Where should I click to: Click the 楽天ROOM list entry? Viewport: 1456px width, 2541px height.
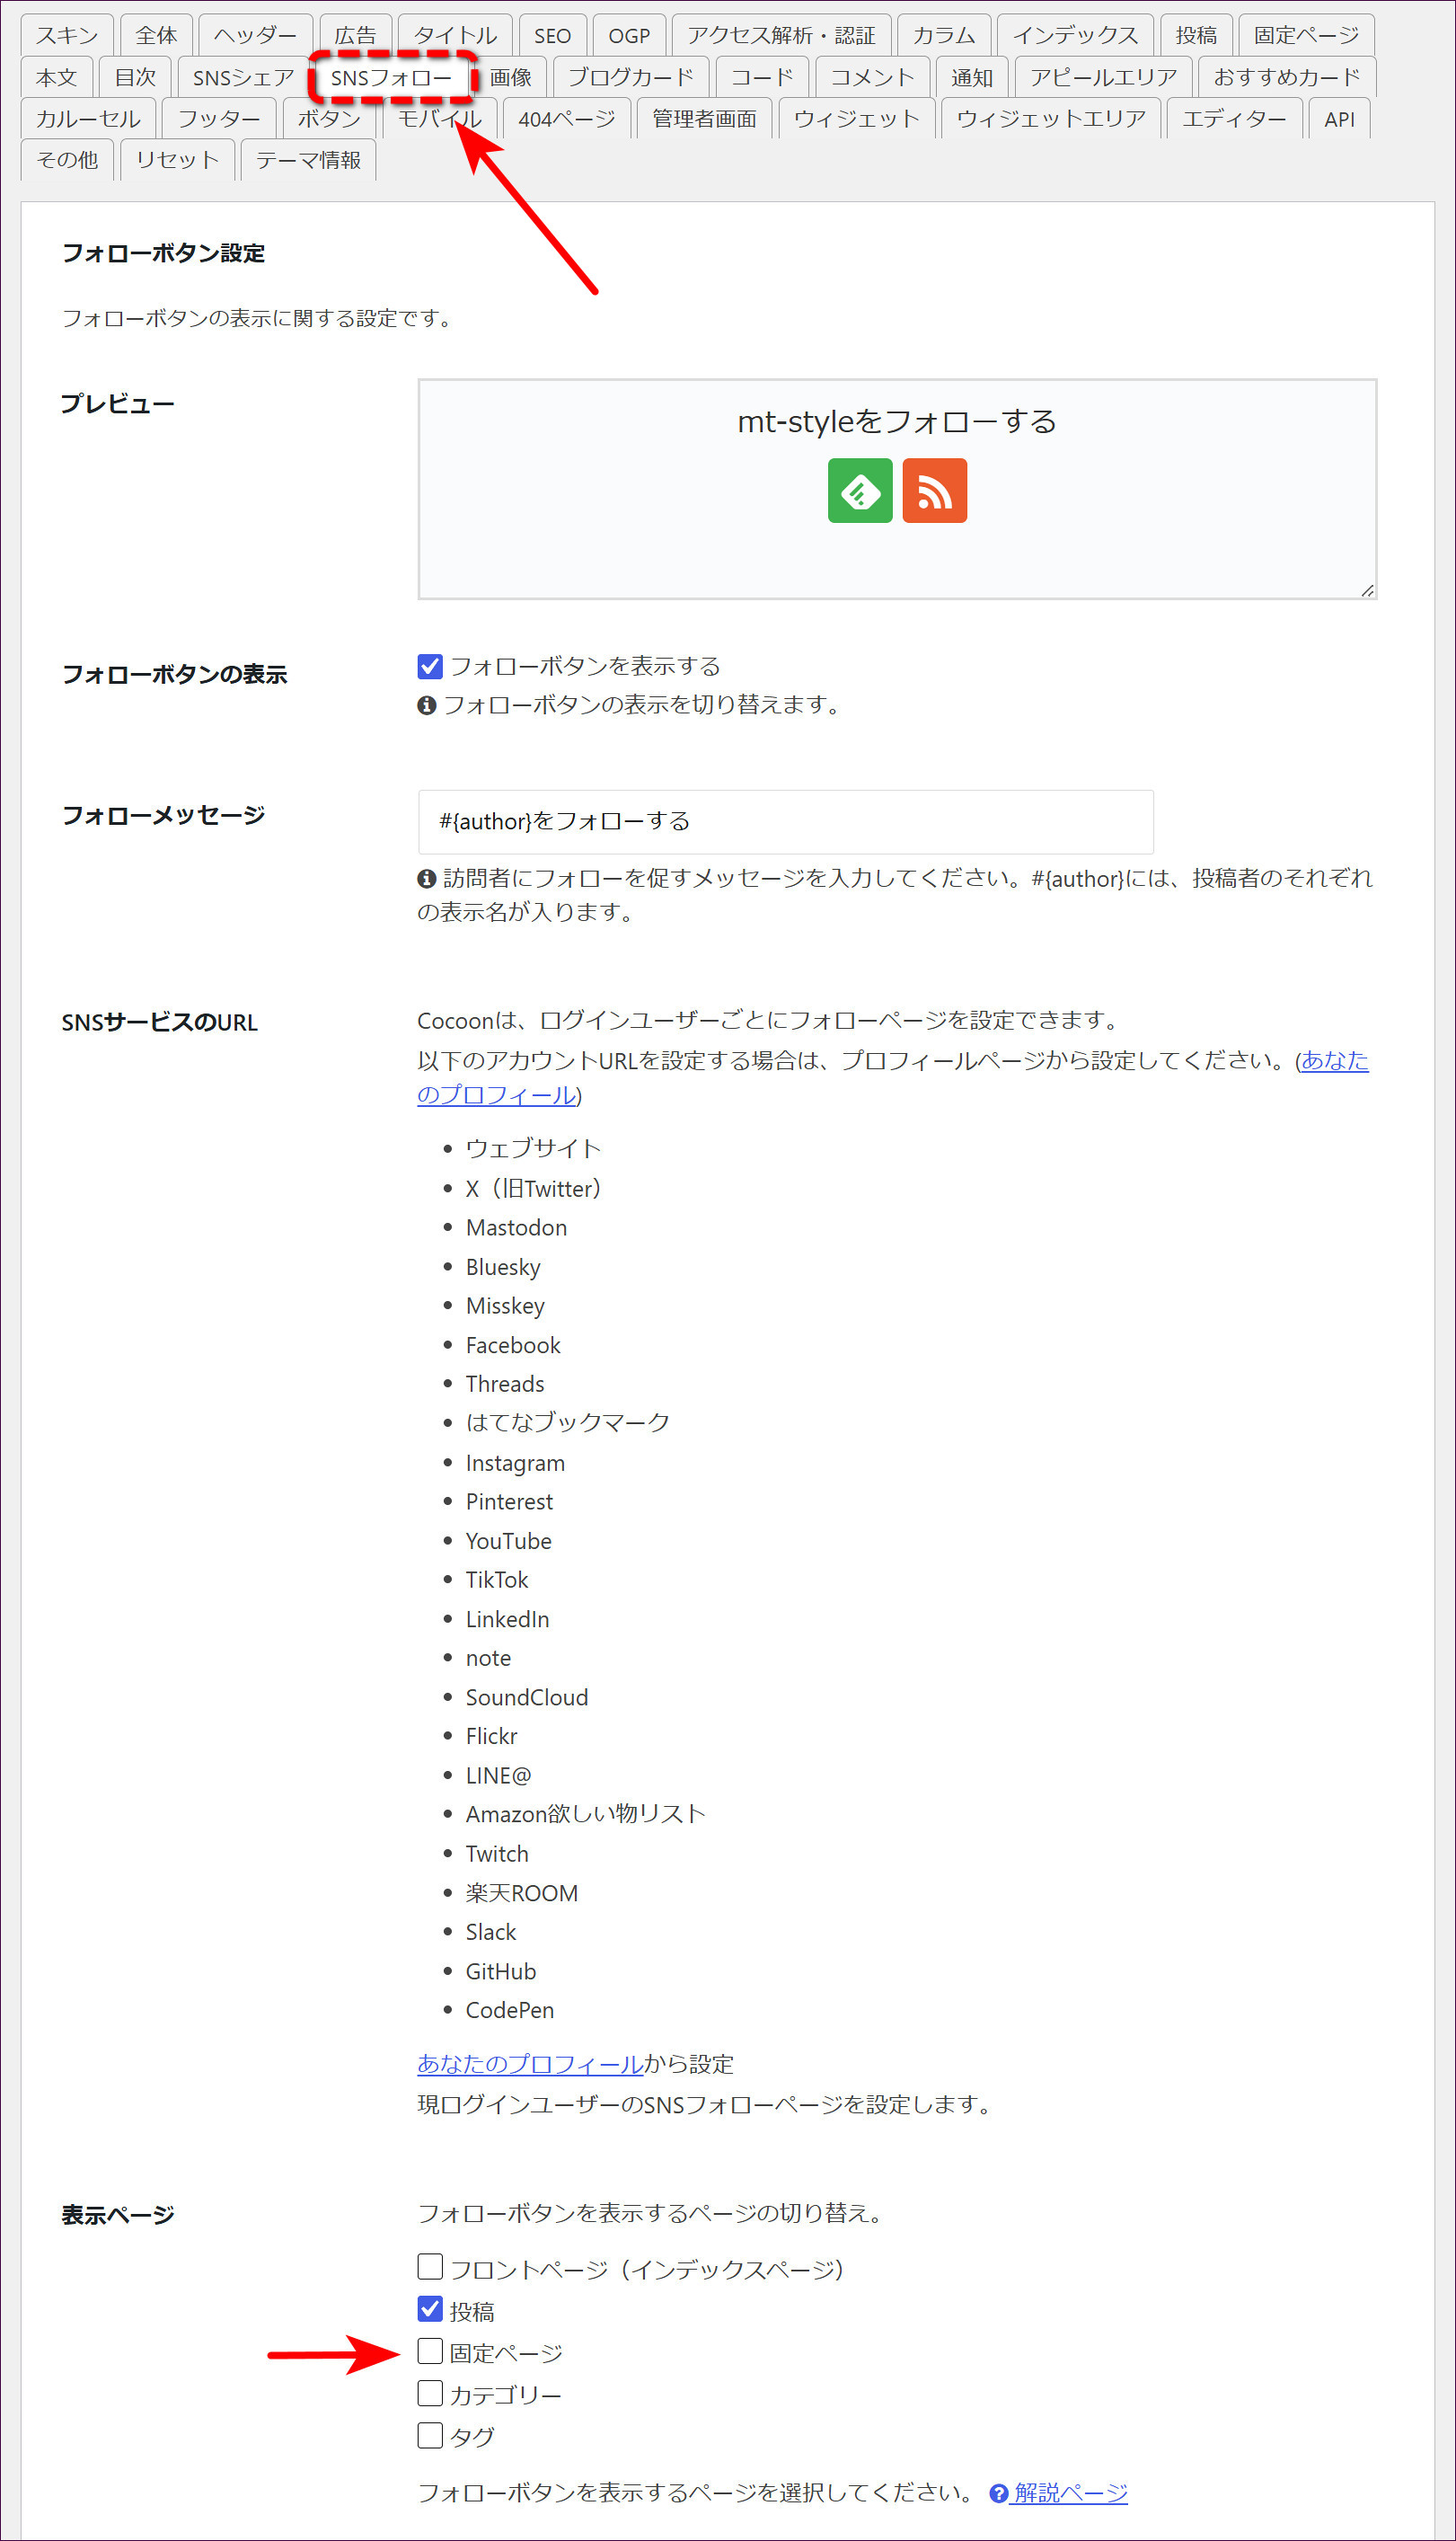(521, 1893)
